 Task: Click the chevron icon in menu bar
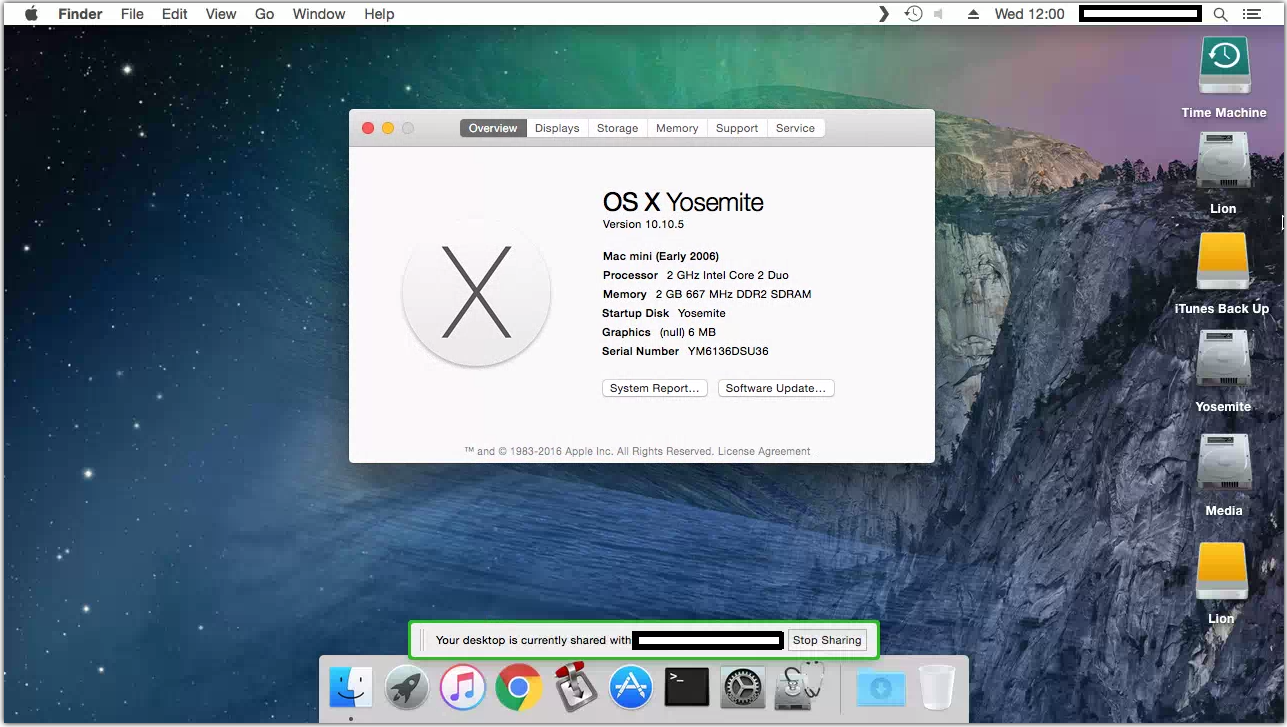[883, 14]
